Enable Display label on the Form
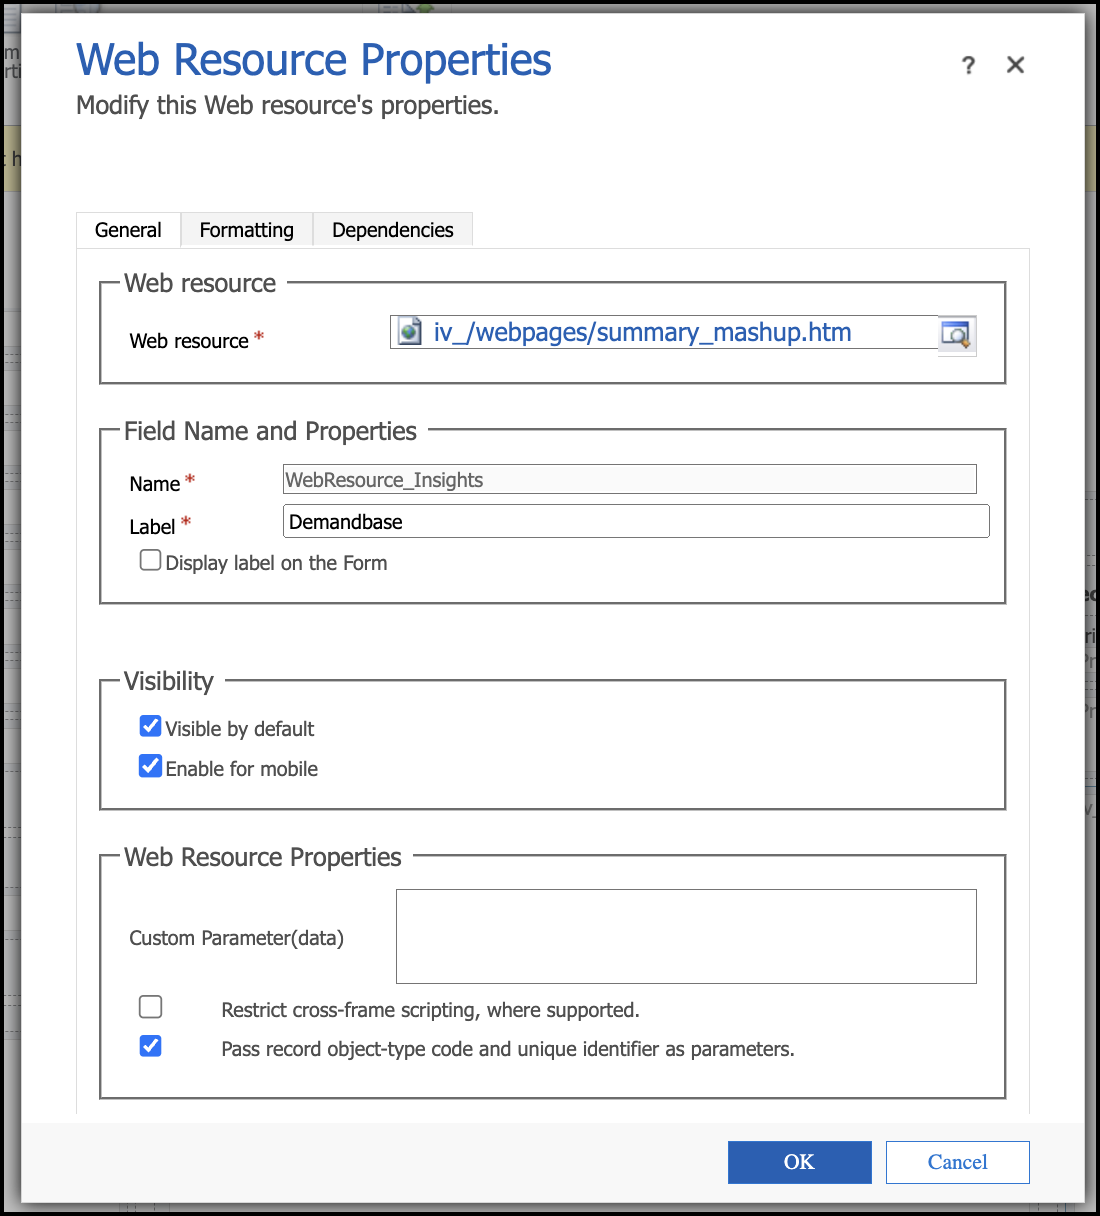 click(x=151, y=561)
